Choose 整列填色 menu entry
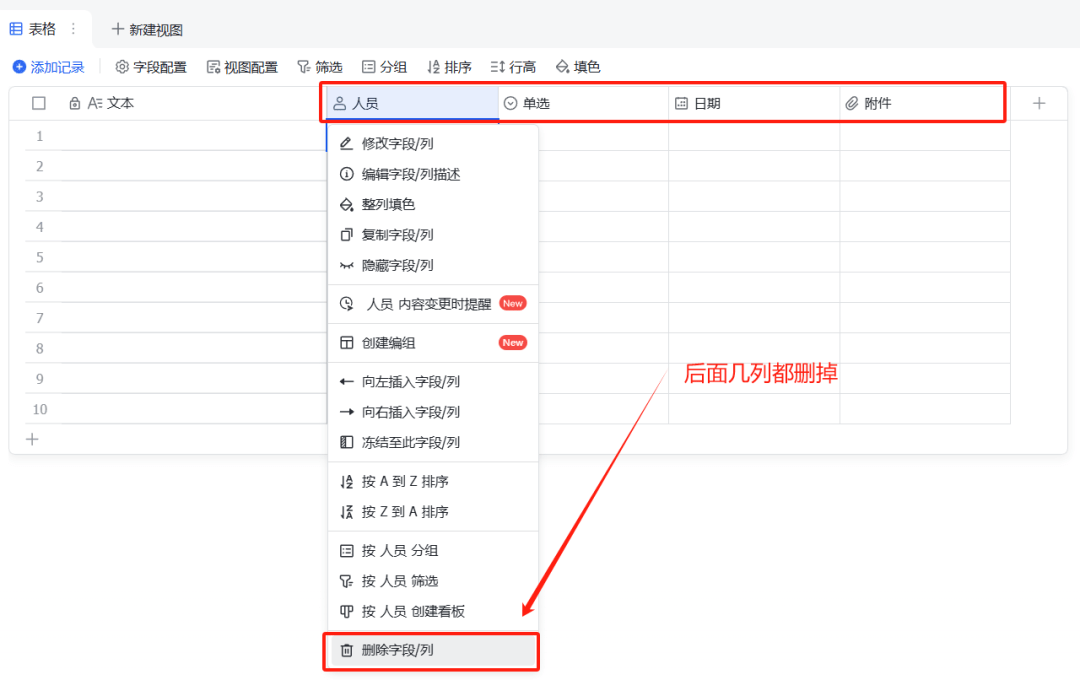Viewport: 1080px width, 680px height. (433, 205)
